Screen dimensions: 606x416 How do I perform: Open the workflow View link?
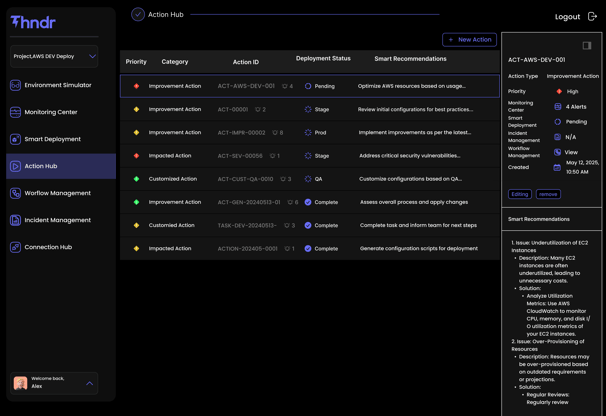[x=571, y=152]
